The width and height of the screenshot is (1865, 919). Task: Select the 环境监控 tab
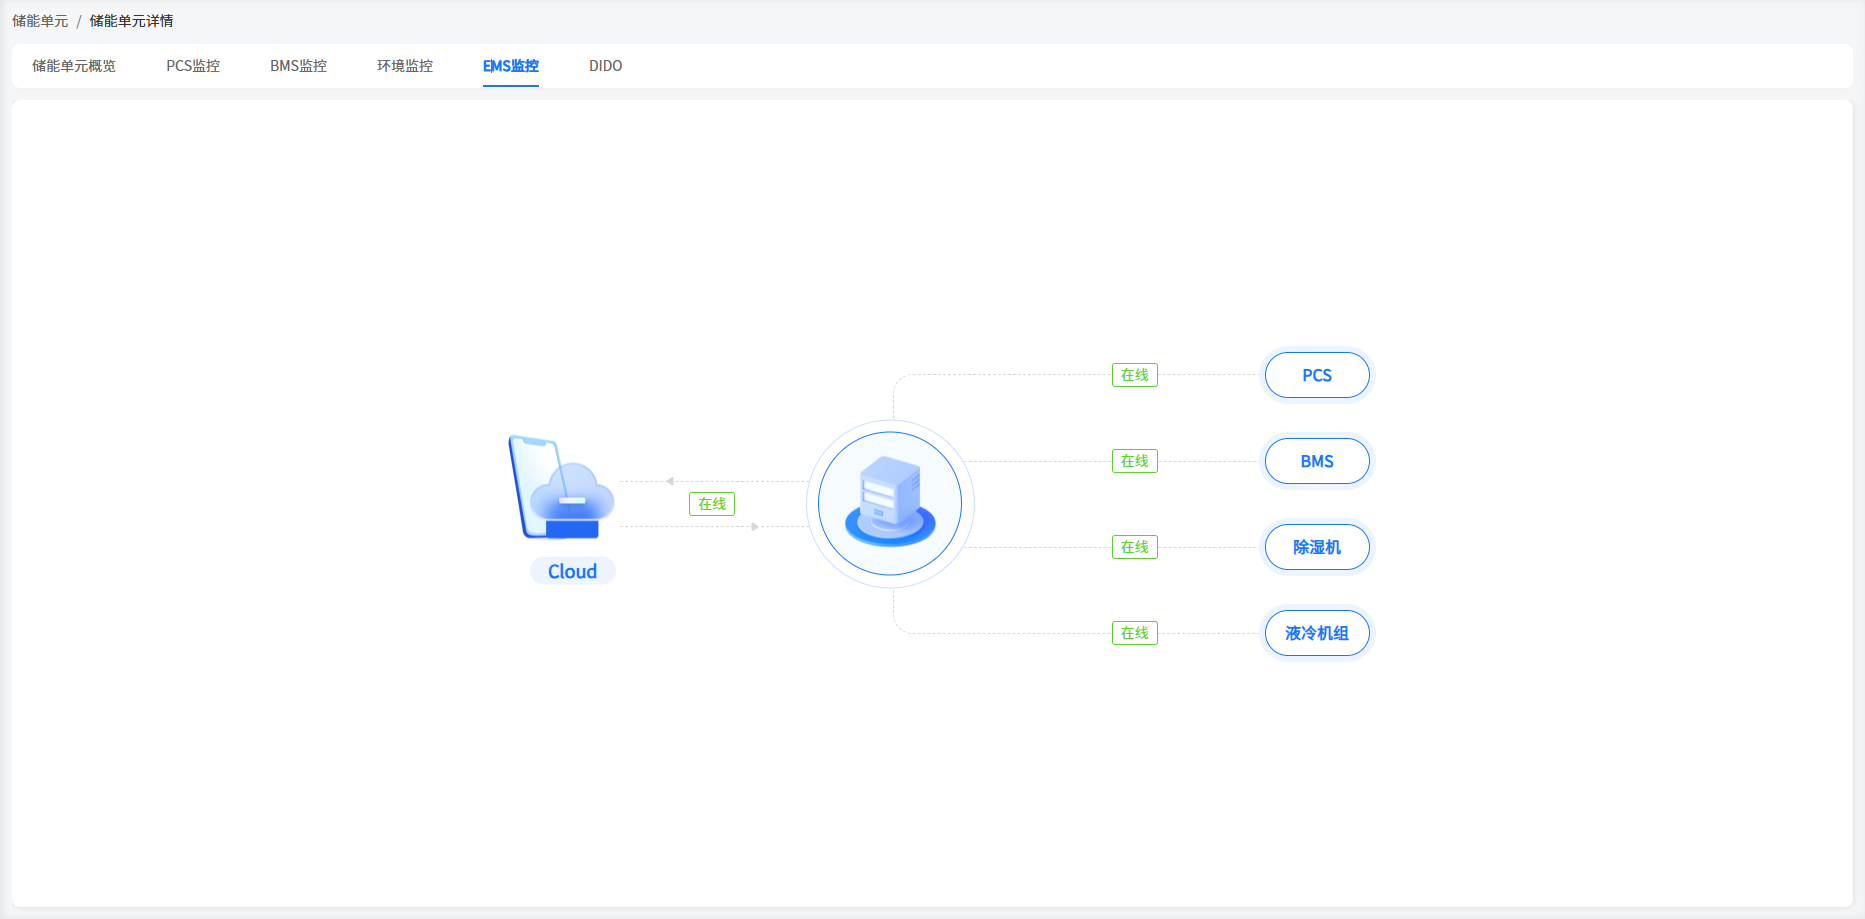click(x=405, y=66)
